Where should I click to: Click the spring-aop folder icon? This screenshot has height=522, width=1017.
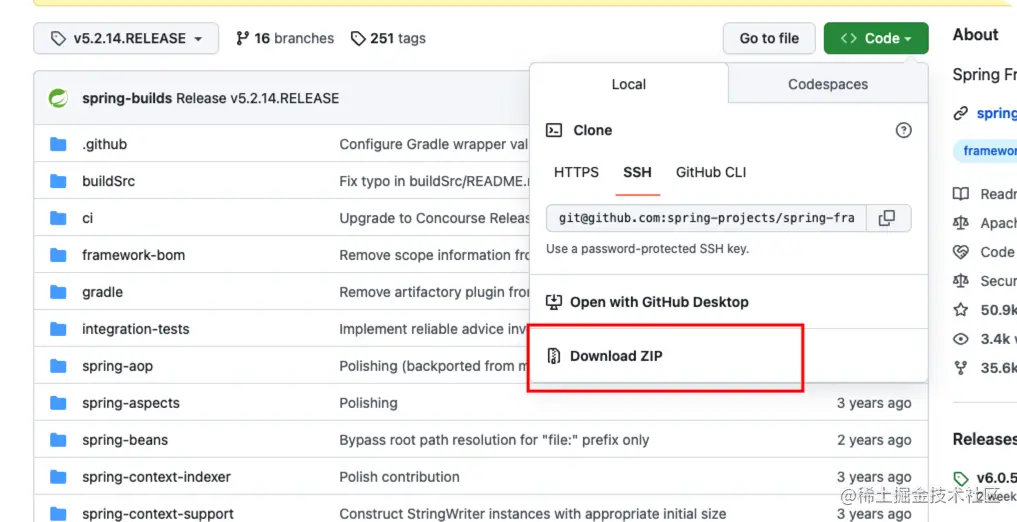click(58, 366)
